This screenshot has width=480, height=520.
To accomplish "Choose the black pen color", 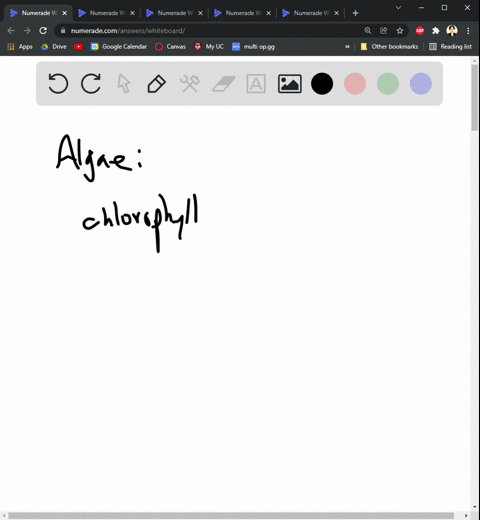I will pyautogui.click(x=322, y=84).
